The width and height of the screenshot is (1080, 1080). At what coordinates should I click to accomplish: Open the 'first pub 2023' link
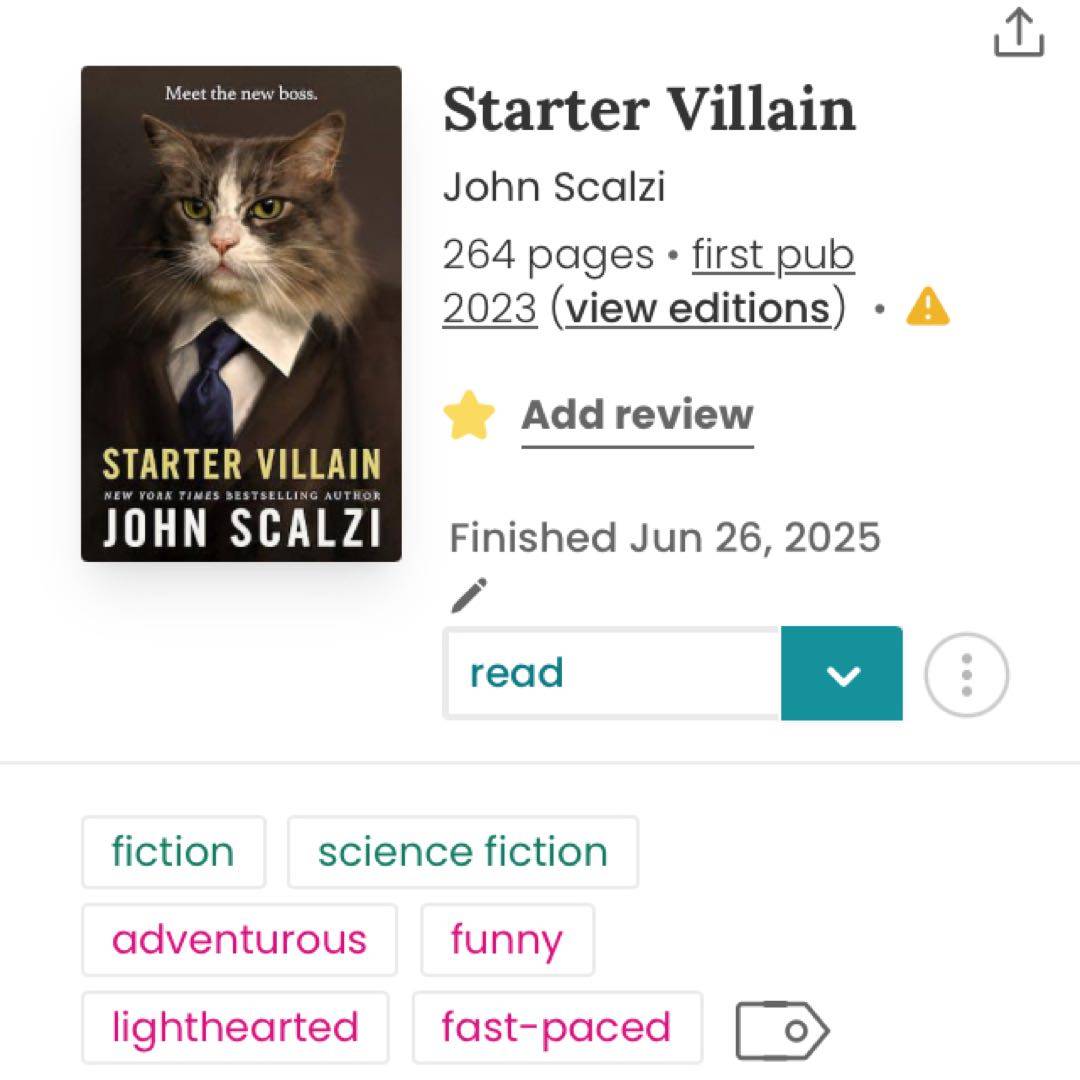click(771, 256)
